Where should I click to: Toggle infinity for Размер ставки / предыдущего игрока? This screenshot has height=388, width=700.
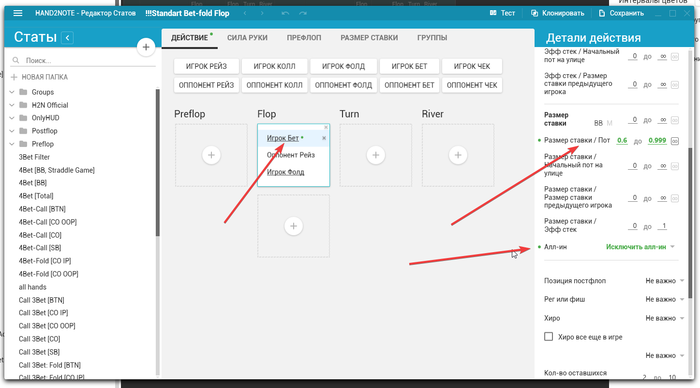click(675, 198)
